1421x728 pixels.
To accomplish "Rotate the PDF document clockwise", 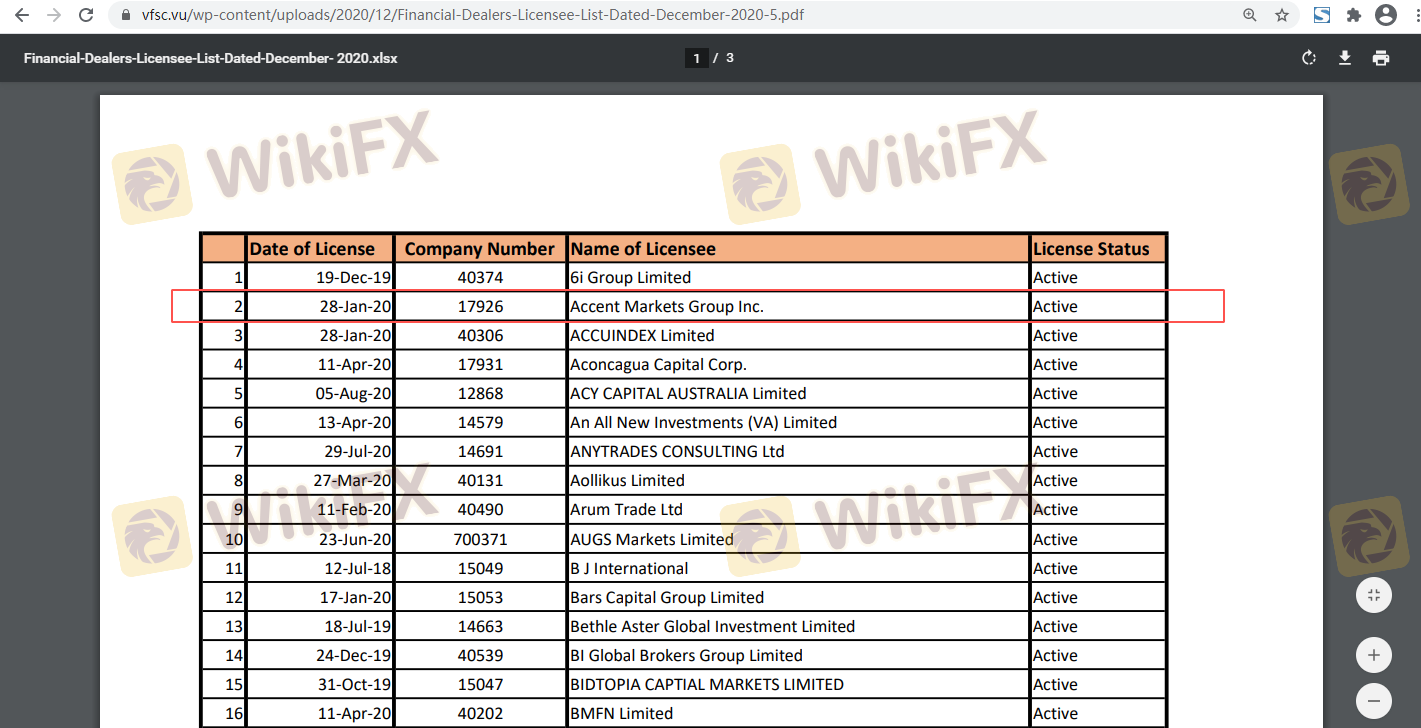I will pyautogui.click(x=1308, y=58).
